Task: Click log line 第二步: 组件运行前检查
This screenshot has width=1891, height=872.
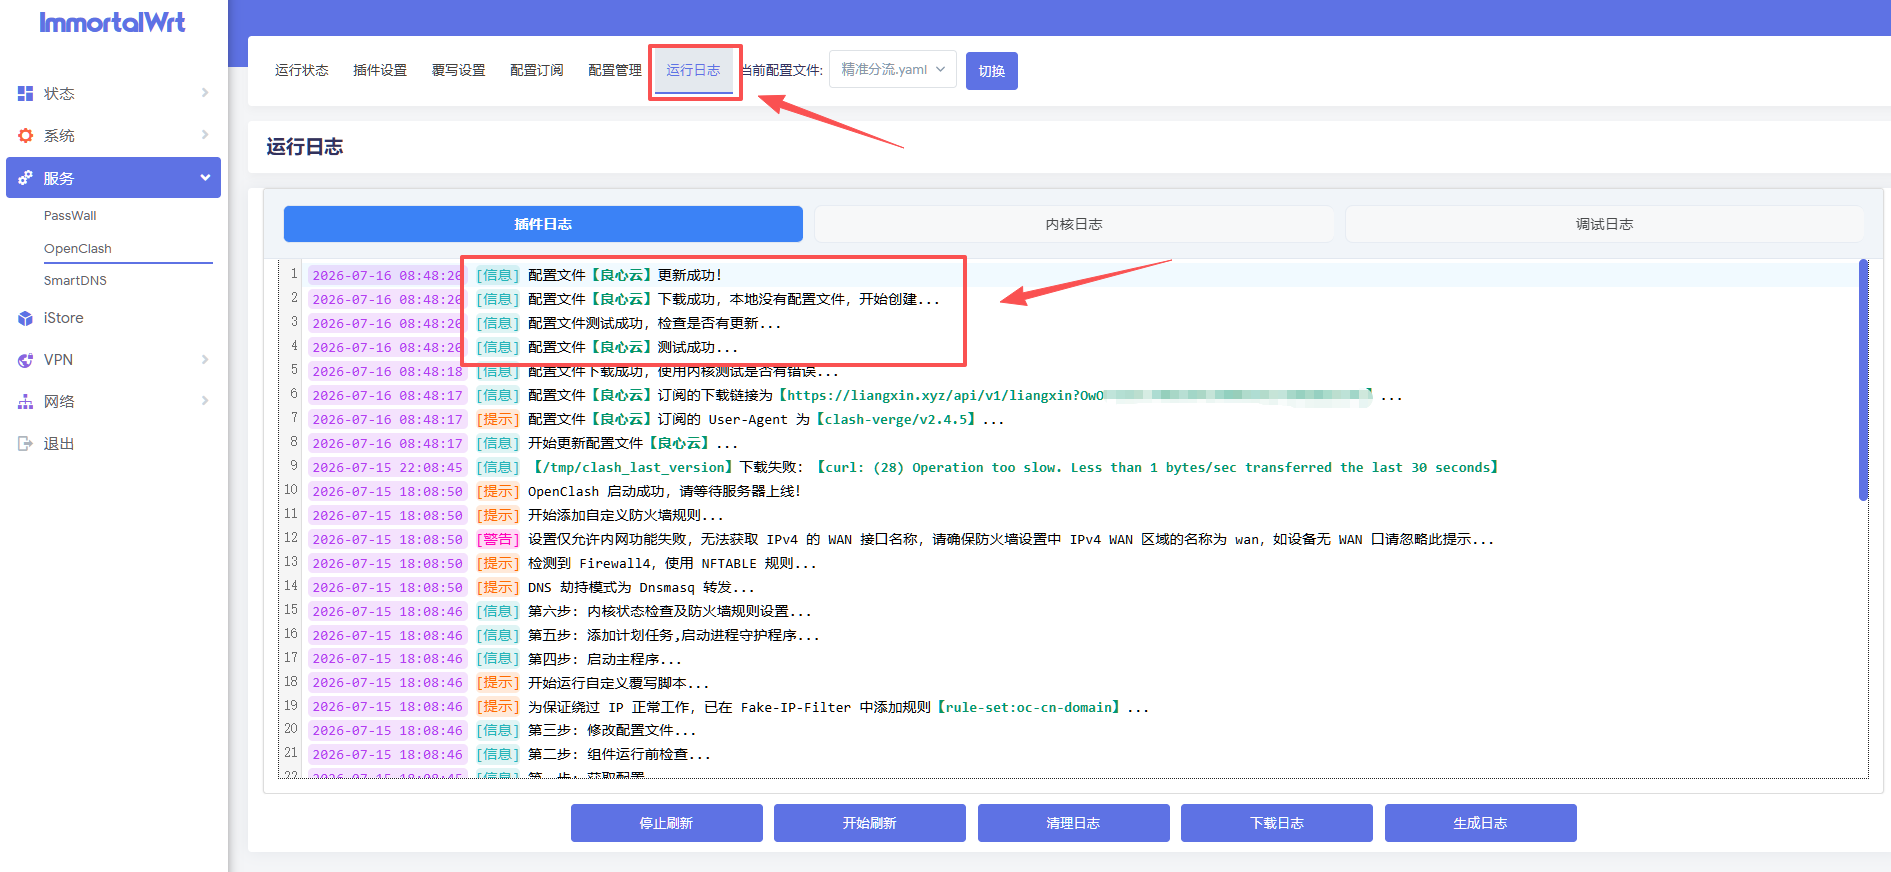Action: (619, 755)
